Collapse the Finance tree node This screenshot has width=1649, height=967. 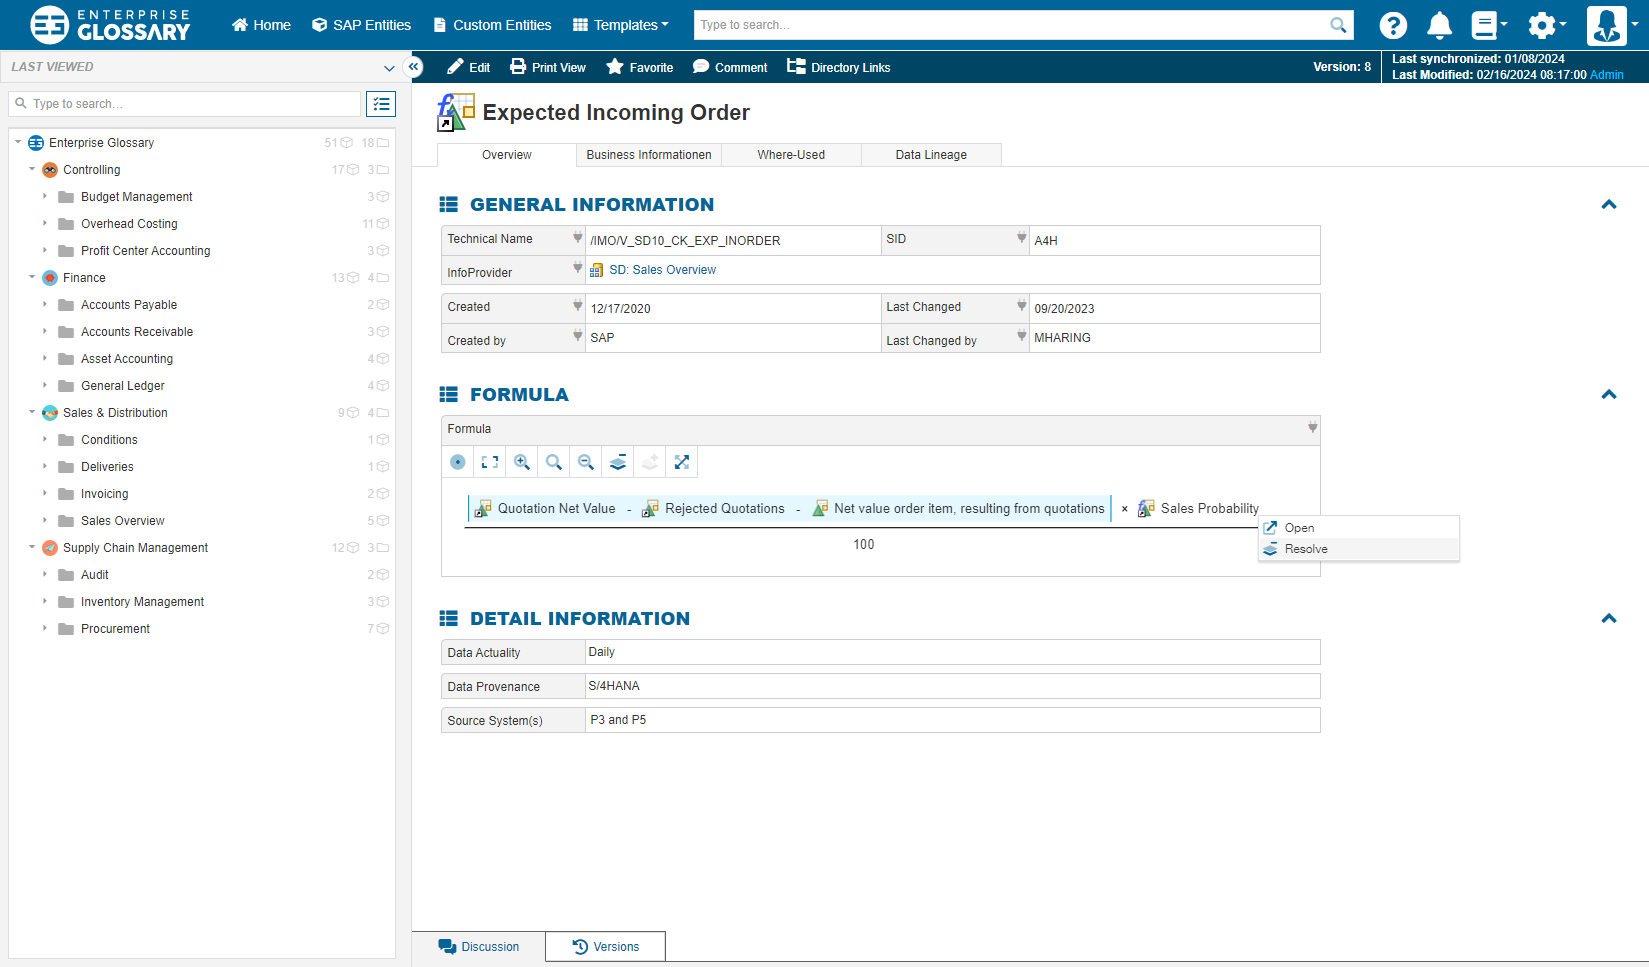[32, 278]
